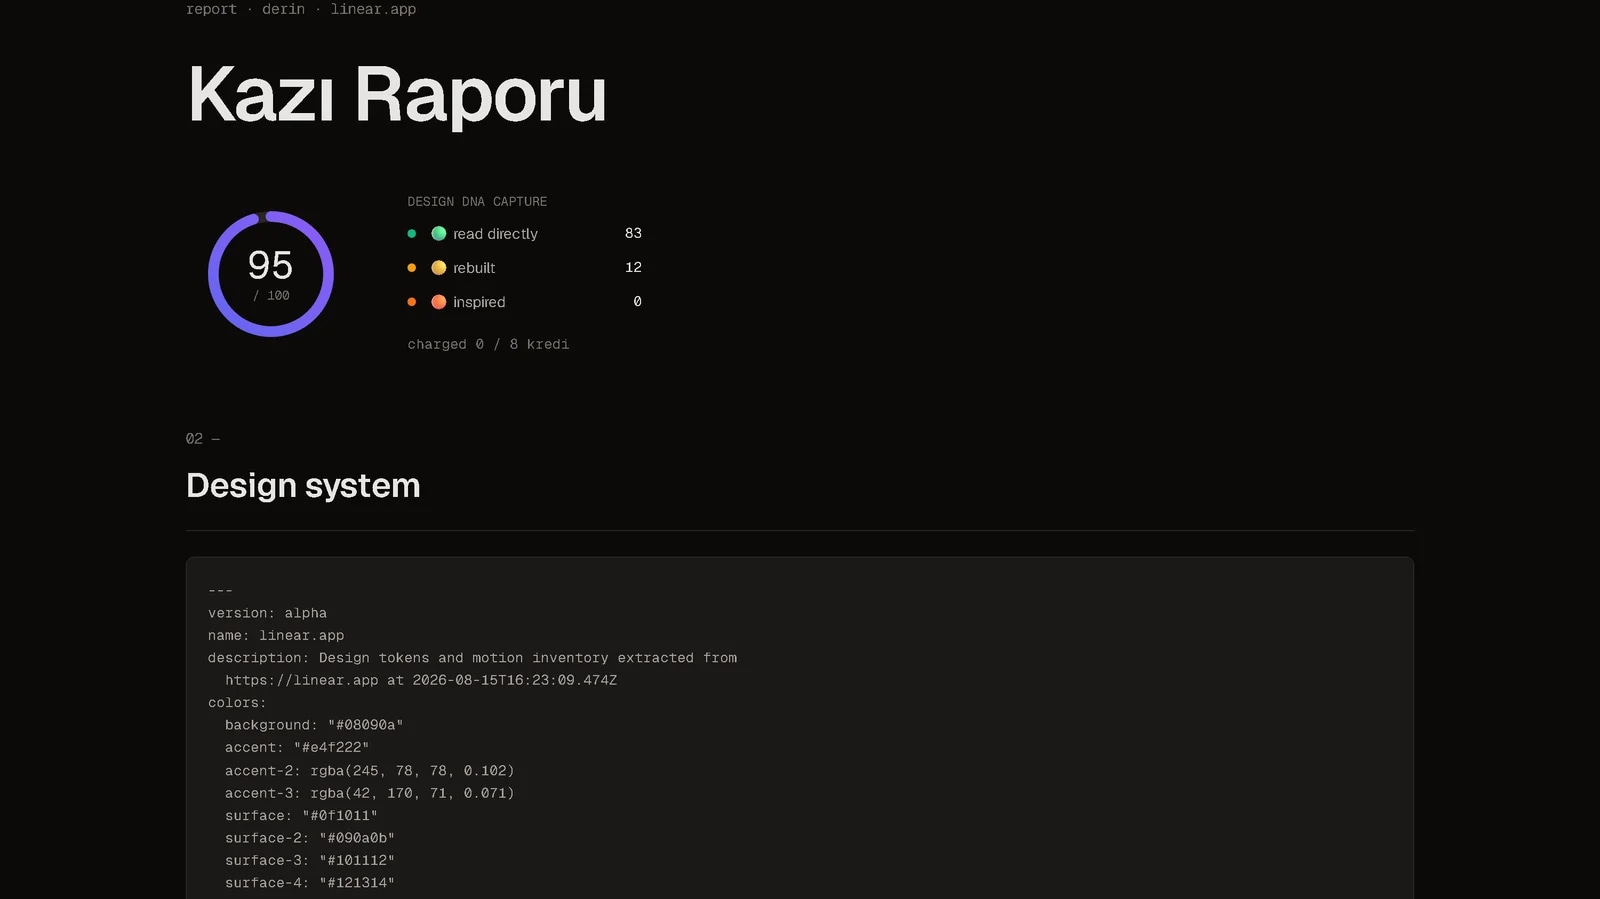Screen dimensions: 1600x899
Task: Click the small orange dot before inspired
Action: (411, 301)
